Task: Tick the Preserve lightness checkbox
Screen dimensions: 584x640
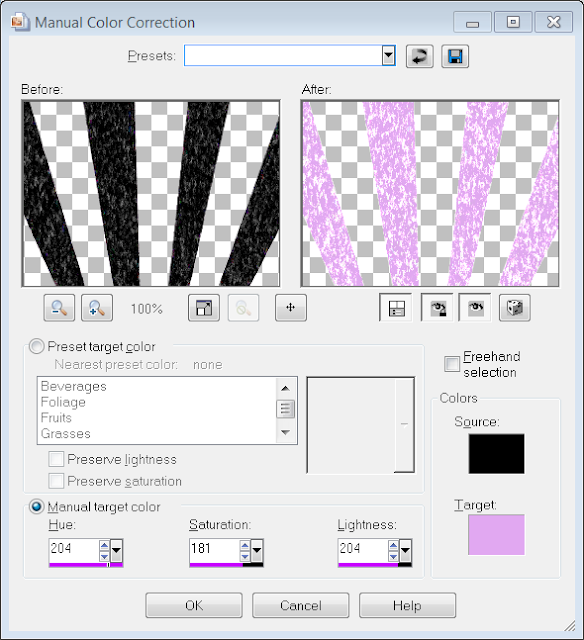Action: point(56,459)
